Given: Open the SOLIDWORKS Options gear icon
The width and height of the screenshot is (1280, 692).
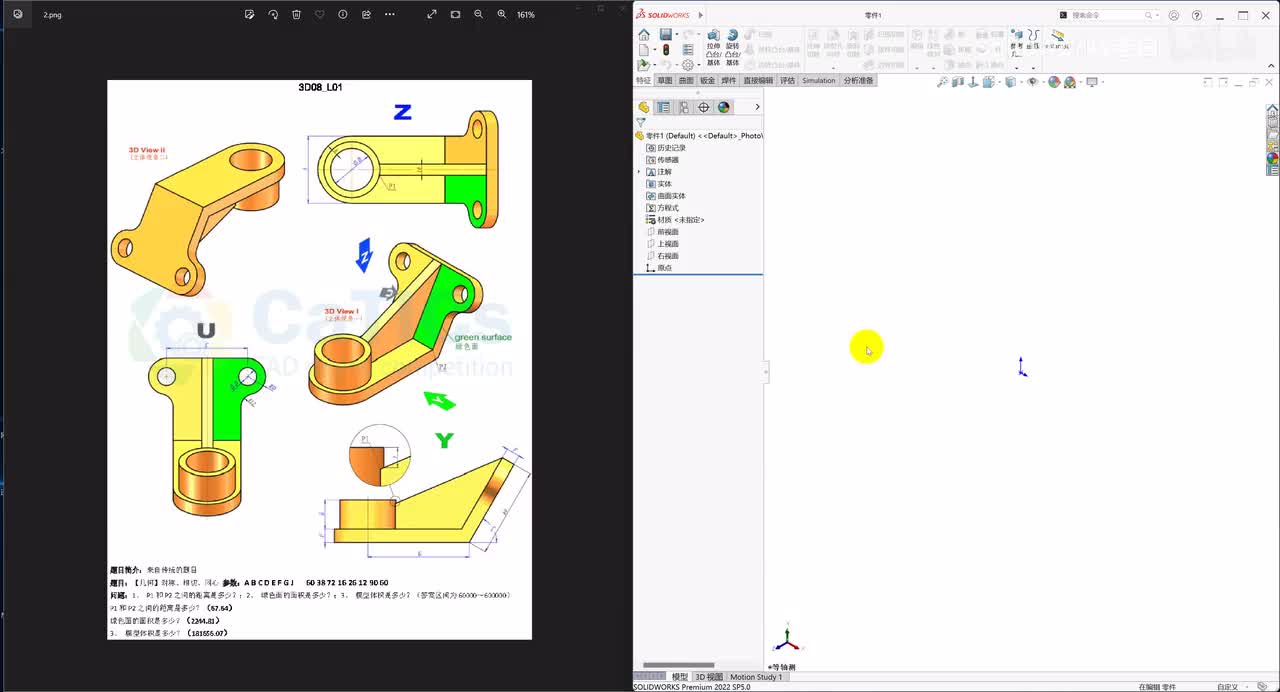Looking at the screenshot, I should point(688,65).
